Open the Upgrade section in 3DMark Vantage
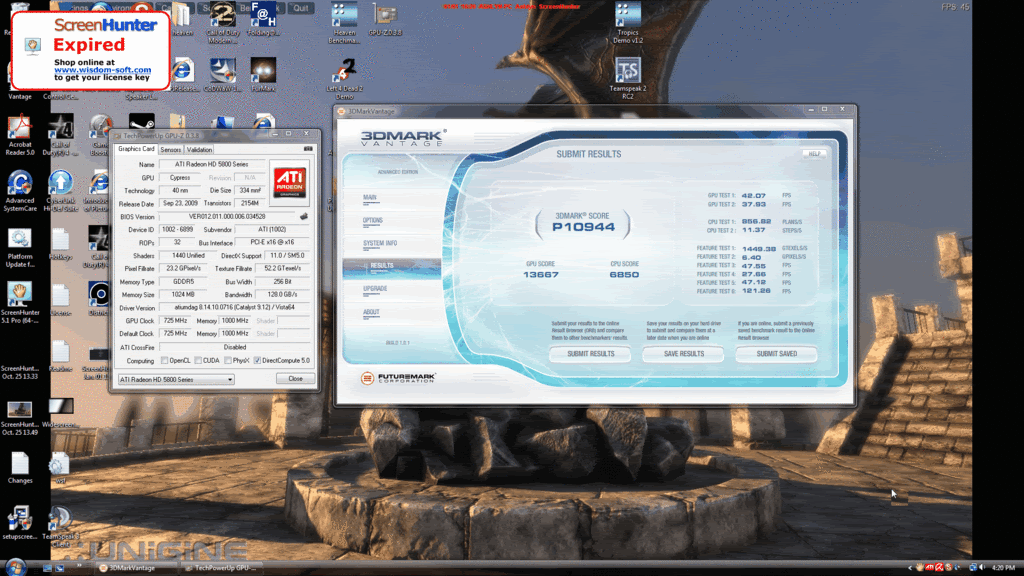 tap(376, 289)
